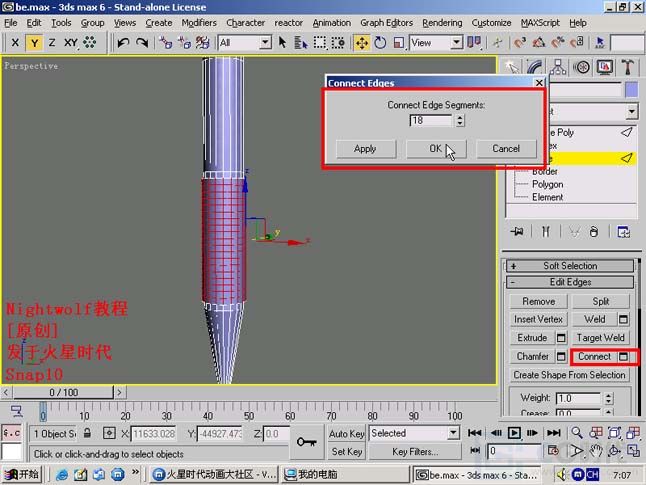Toggle Window/Crossing selection icon

point(338,42)
